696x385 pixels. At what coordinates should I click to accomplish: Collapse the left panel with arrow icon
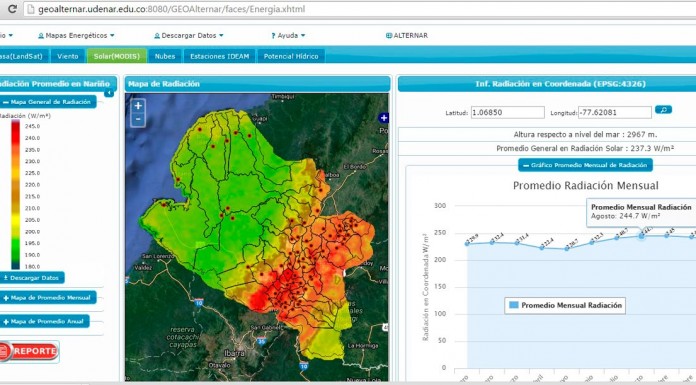(x=109, y=93)
